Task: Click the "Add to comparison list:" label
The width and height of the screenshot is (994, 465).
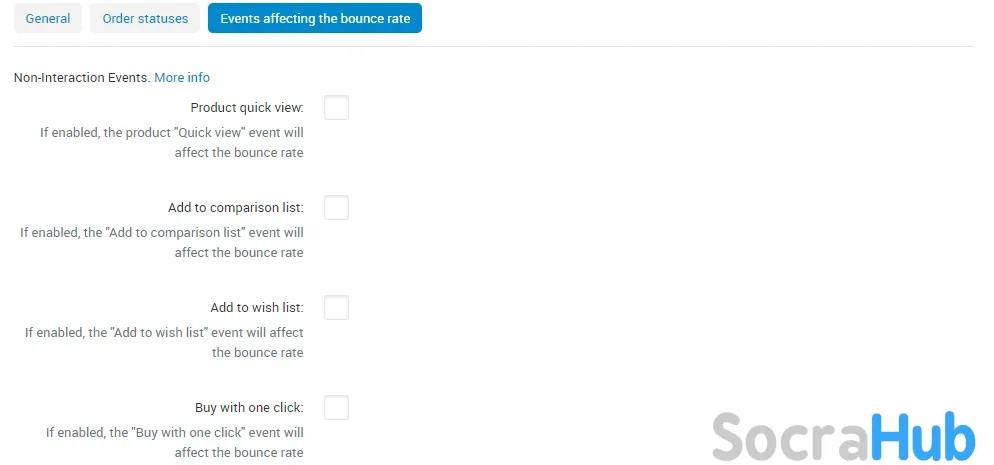Action: coord(236,208)
